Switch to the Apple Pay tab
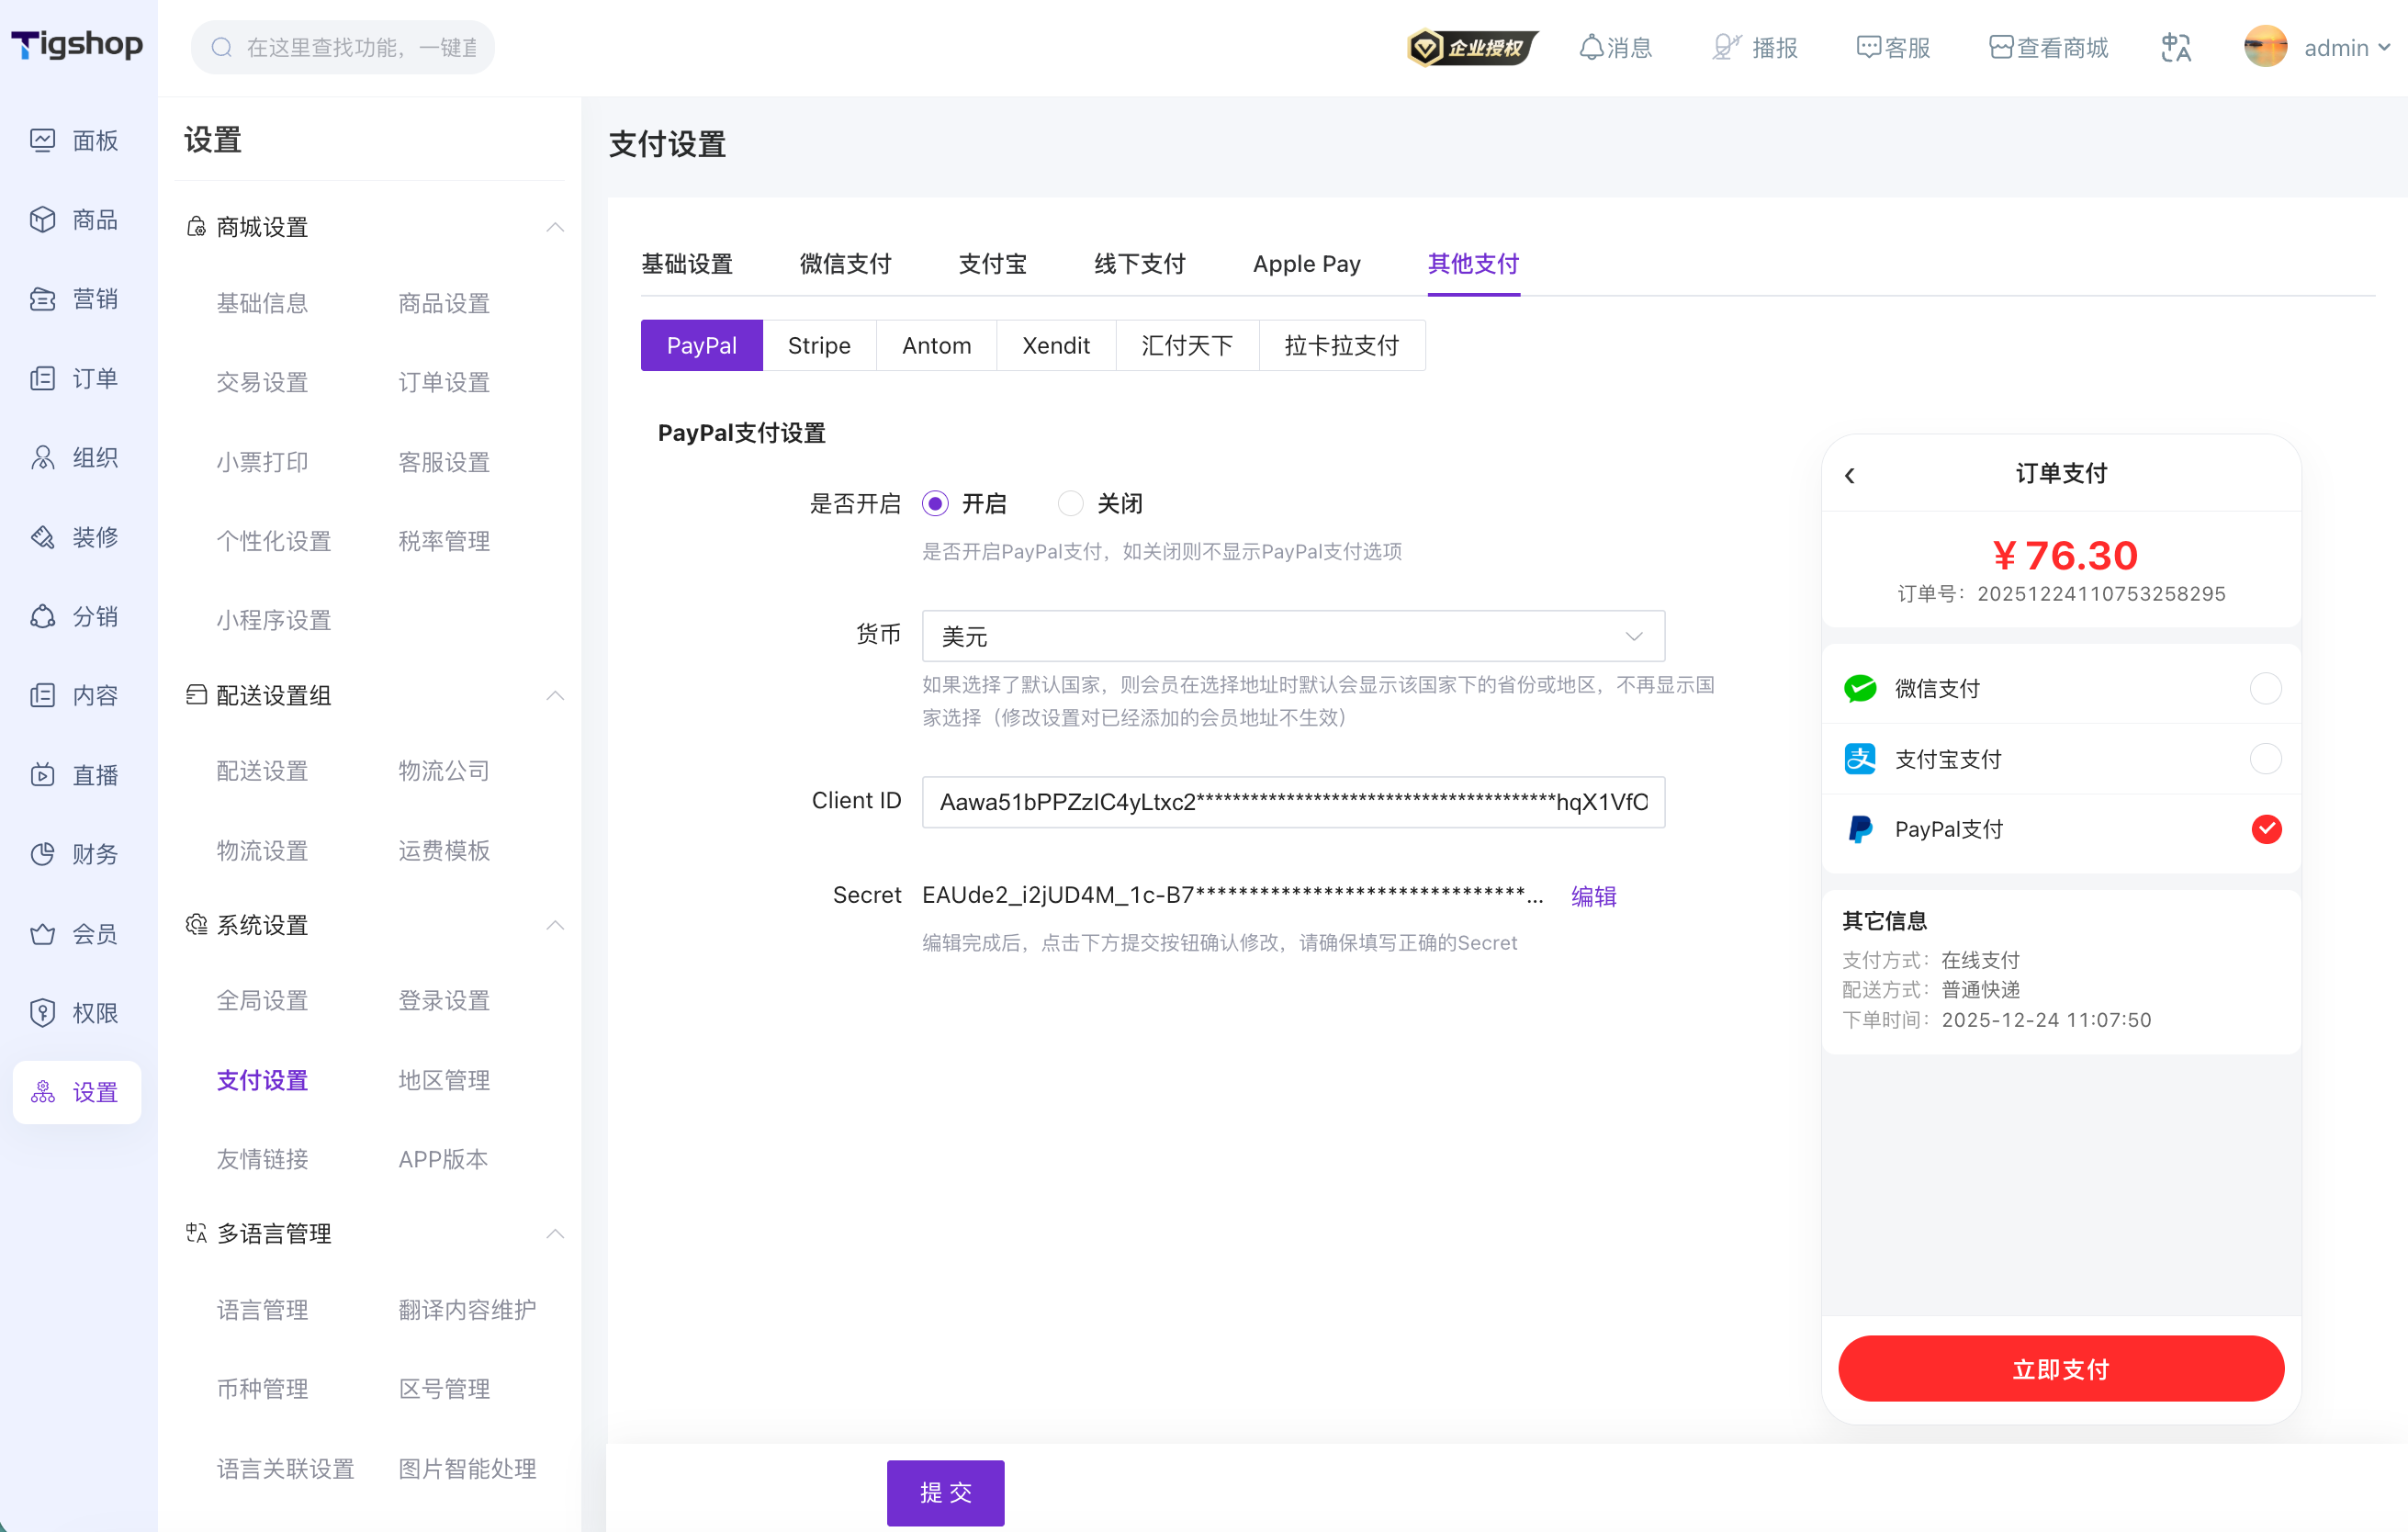The image size is (2408, 1532). click(x=1306, y=264)
